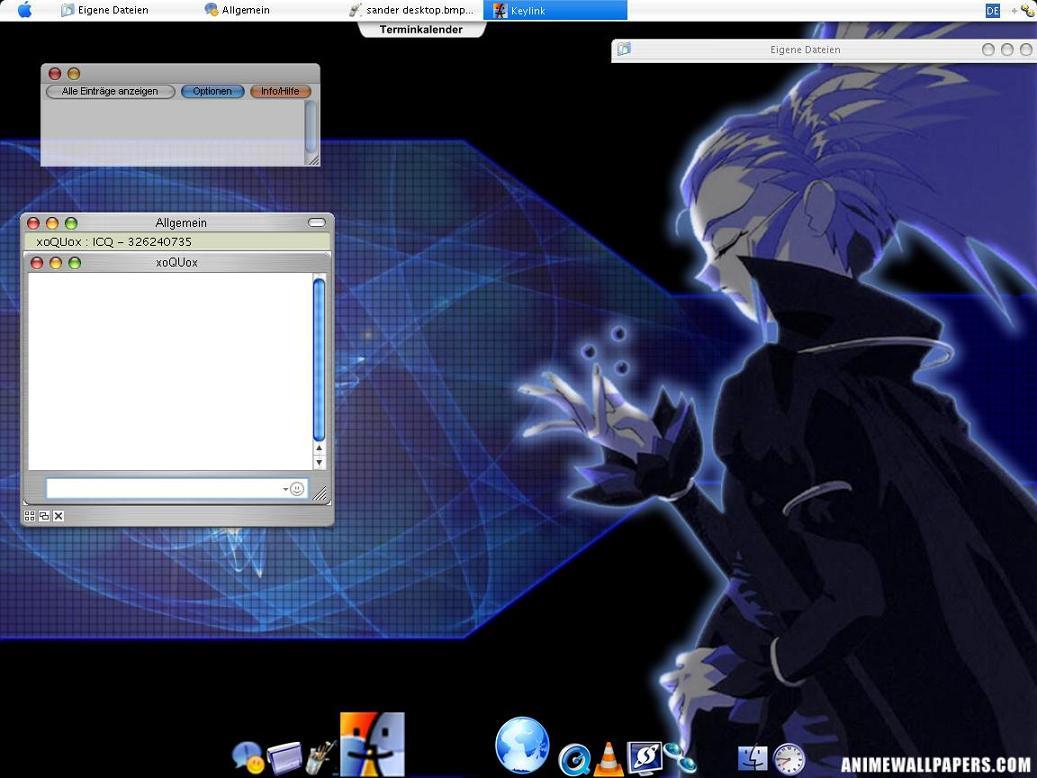Click the Eigene Dateien window title text
This screenshot has width=1037, height=778.
[x=805, y=50]
